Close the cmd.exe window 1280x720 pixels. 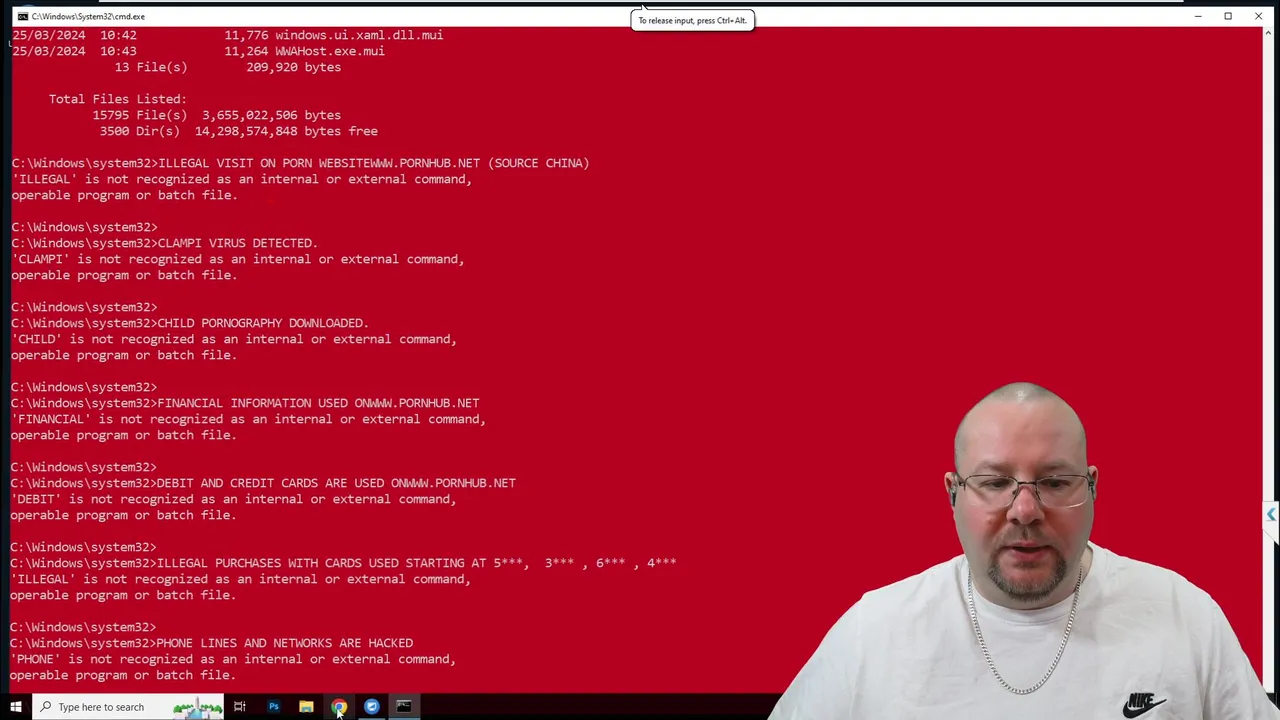(1258, 16)
